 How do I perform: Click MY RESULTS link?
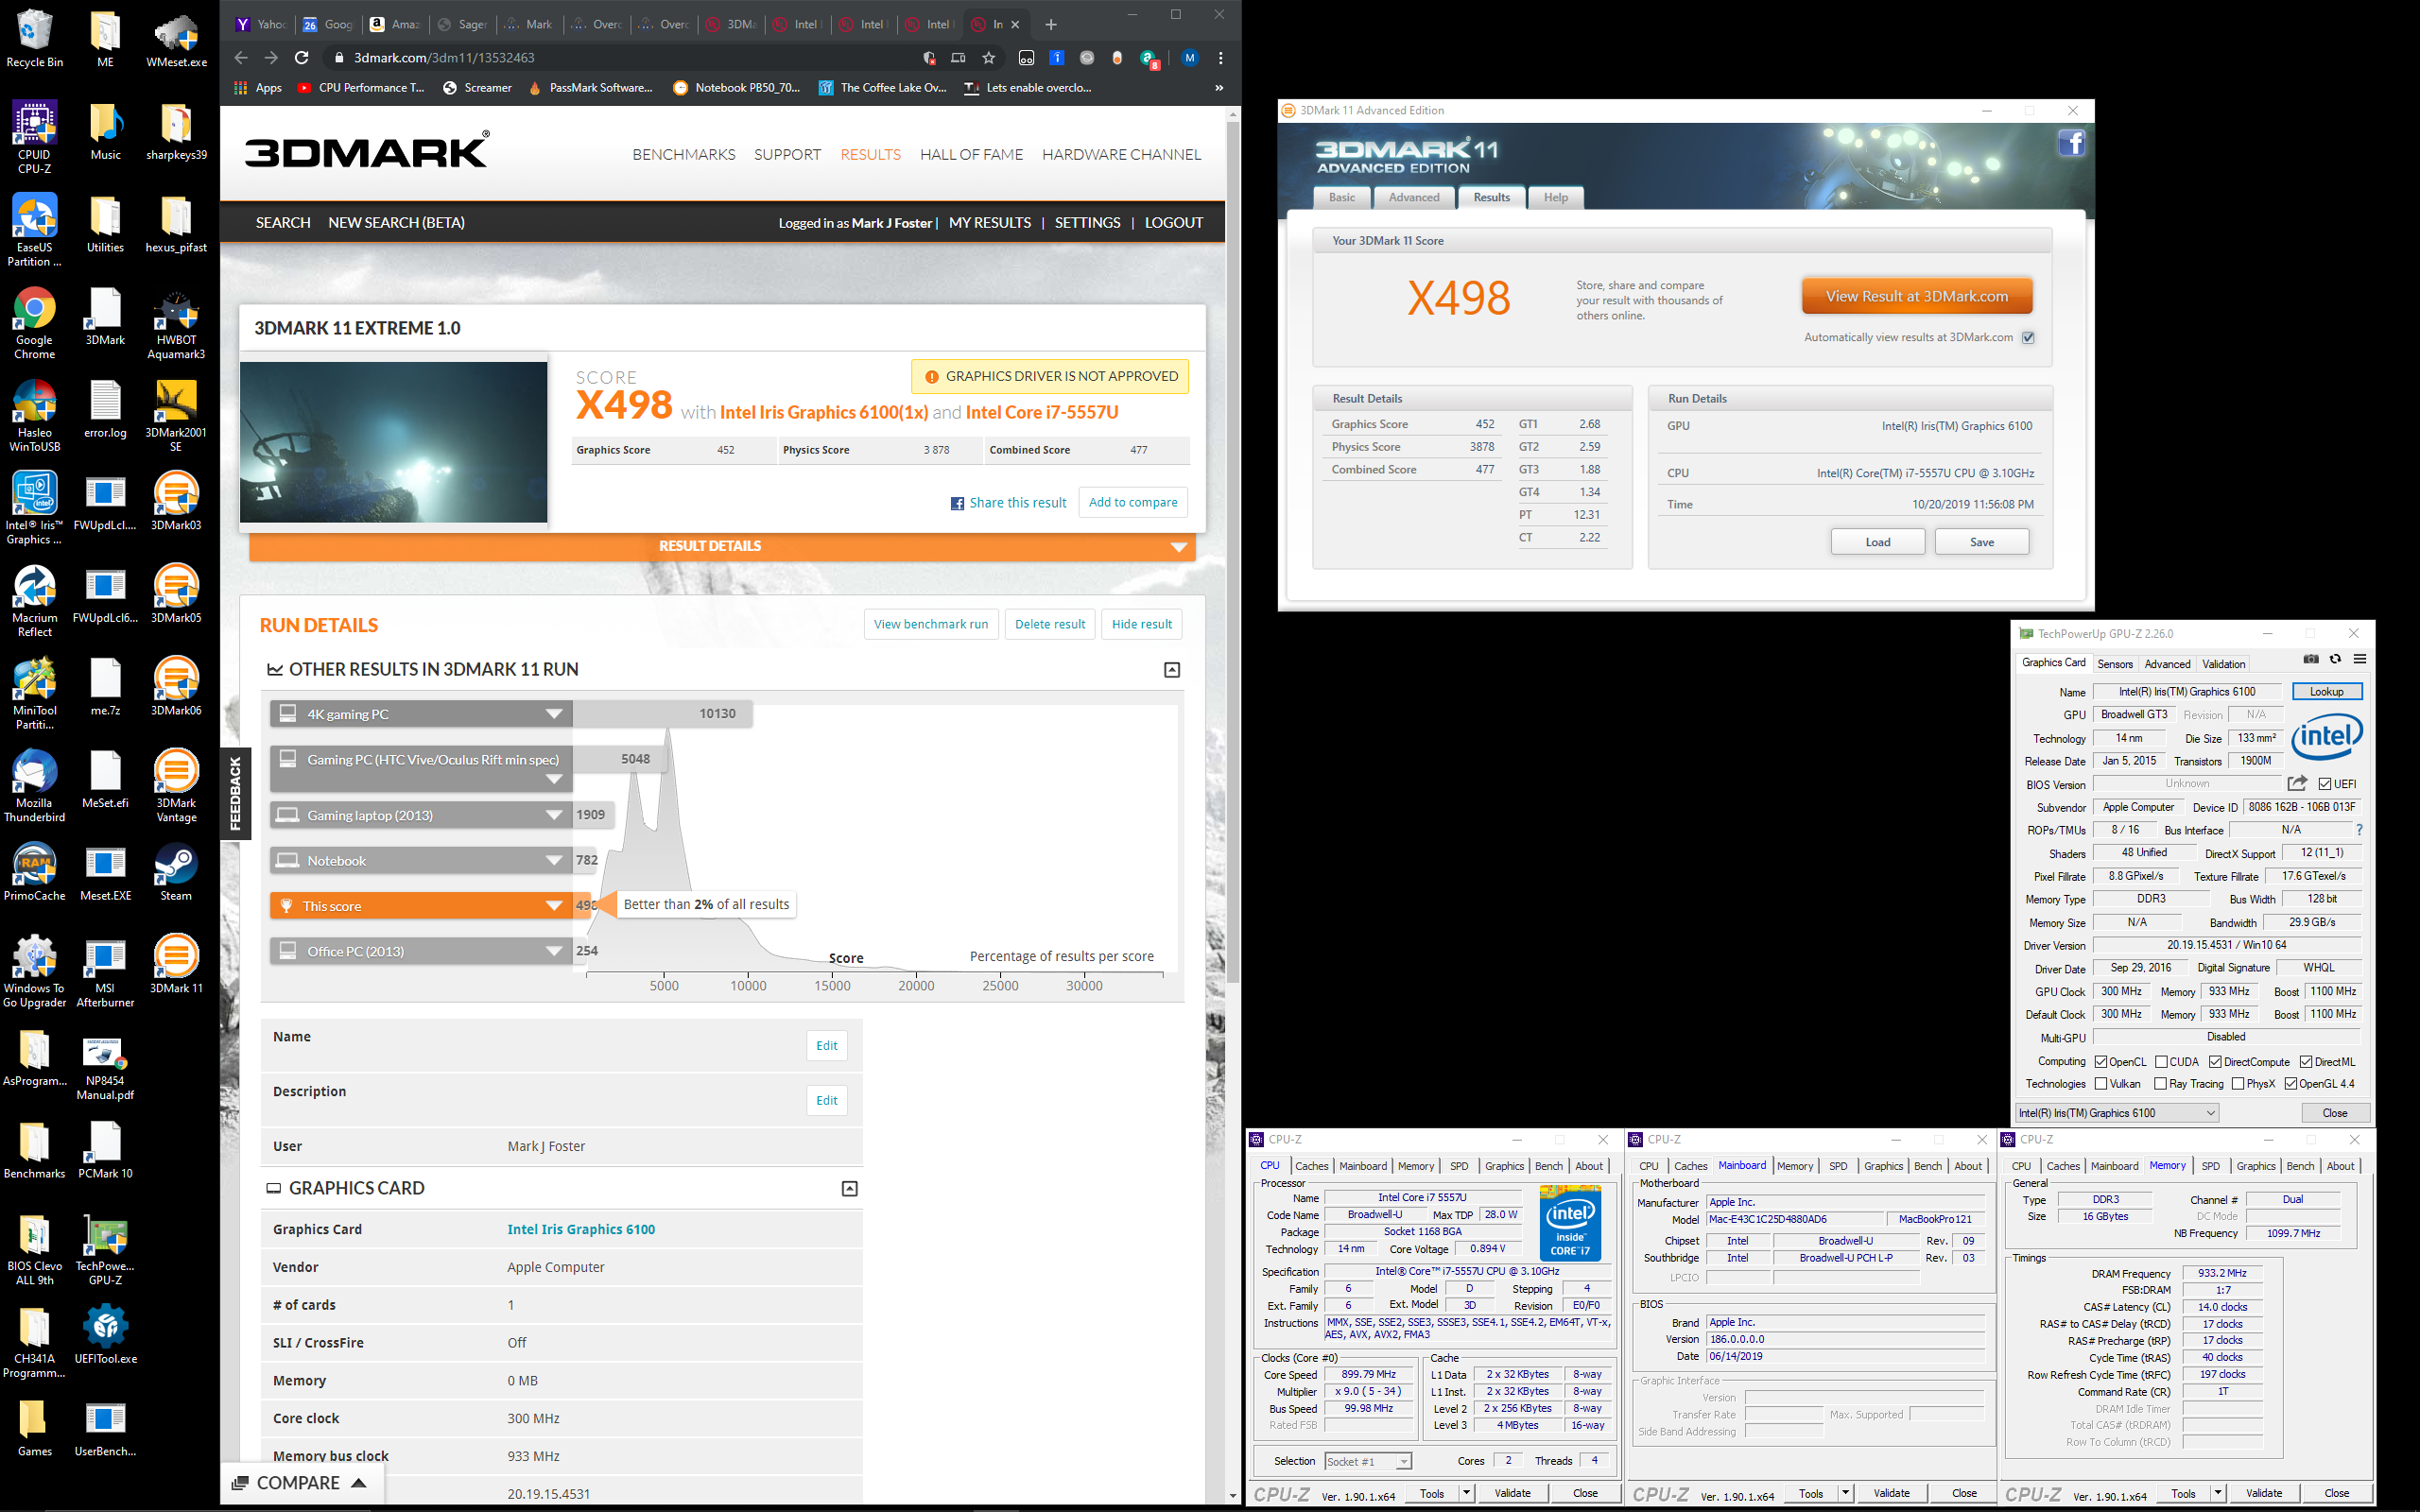tap(989, 223)
